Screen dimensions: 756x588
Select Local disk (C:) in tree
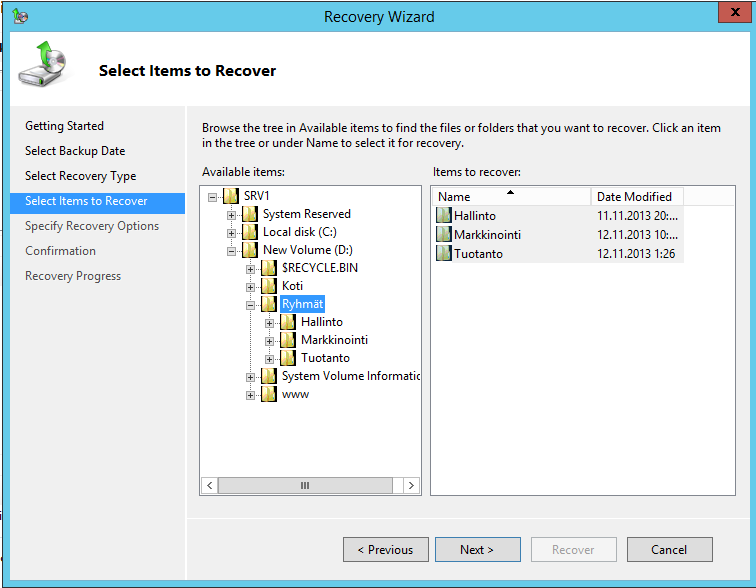pos(300,232)
